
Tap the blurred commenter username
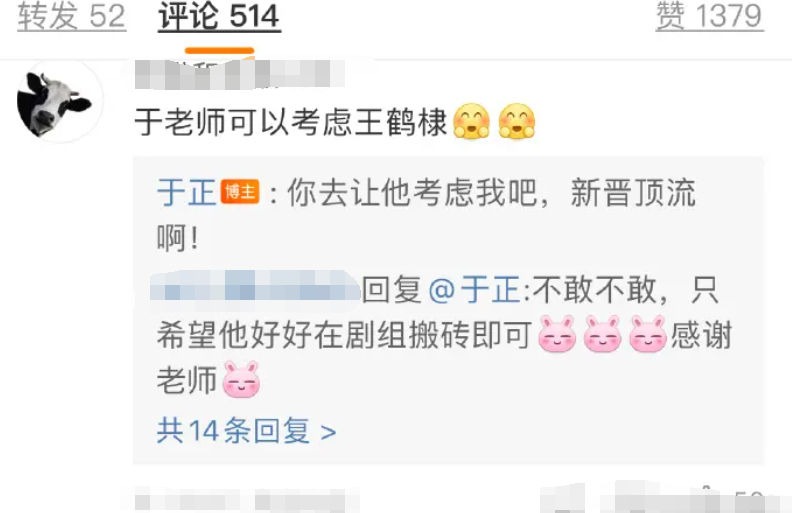click(x=240, y=74)
